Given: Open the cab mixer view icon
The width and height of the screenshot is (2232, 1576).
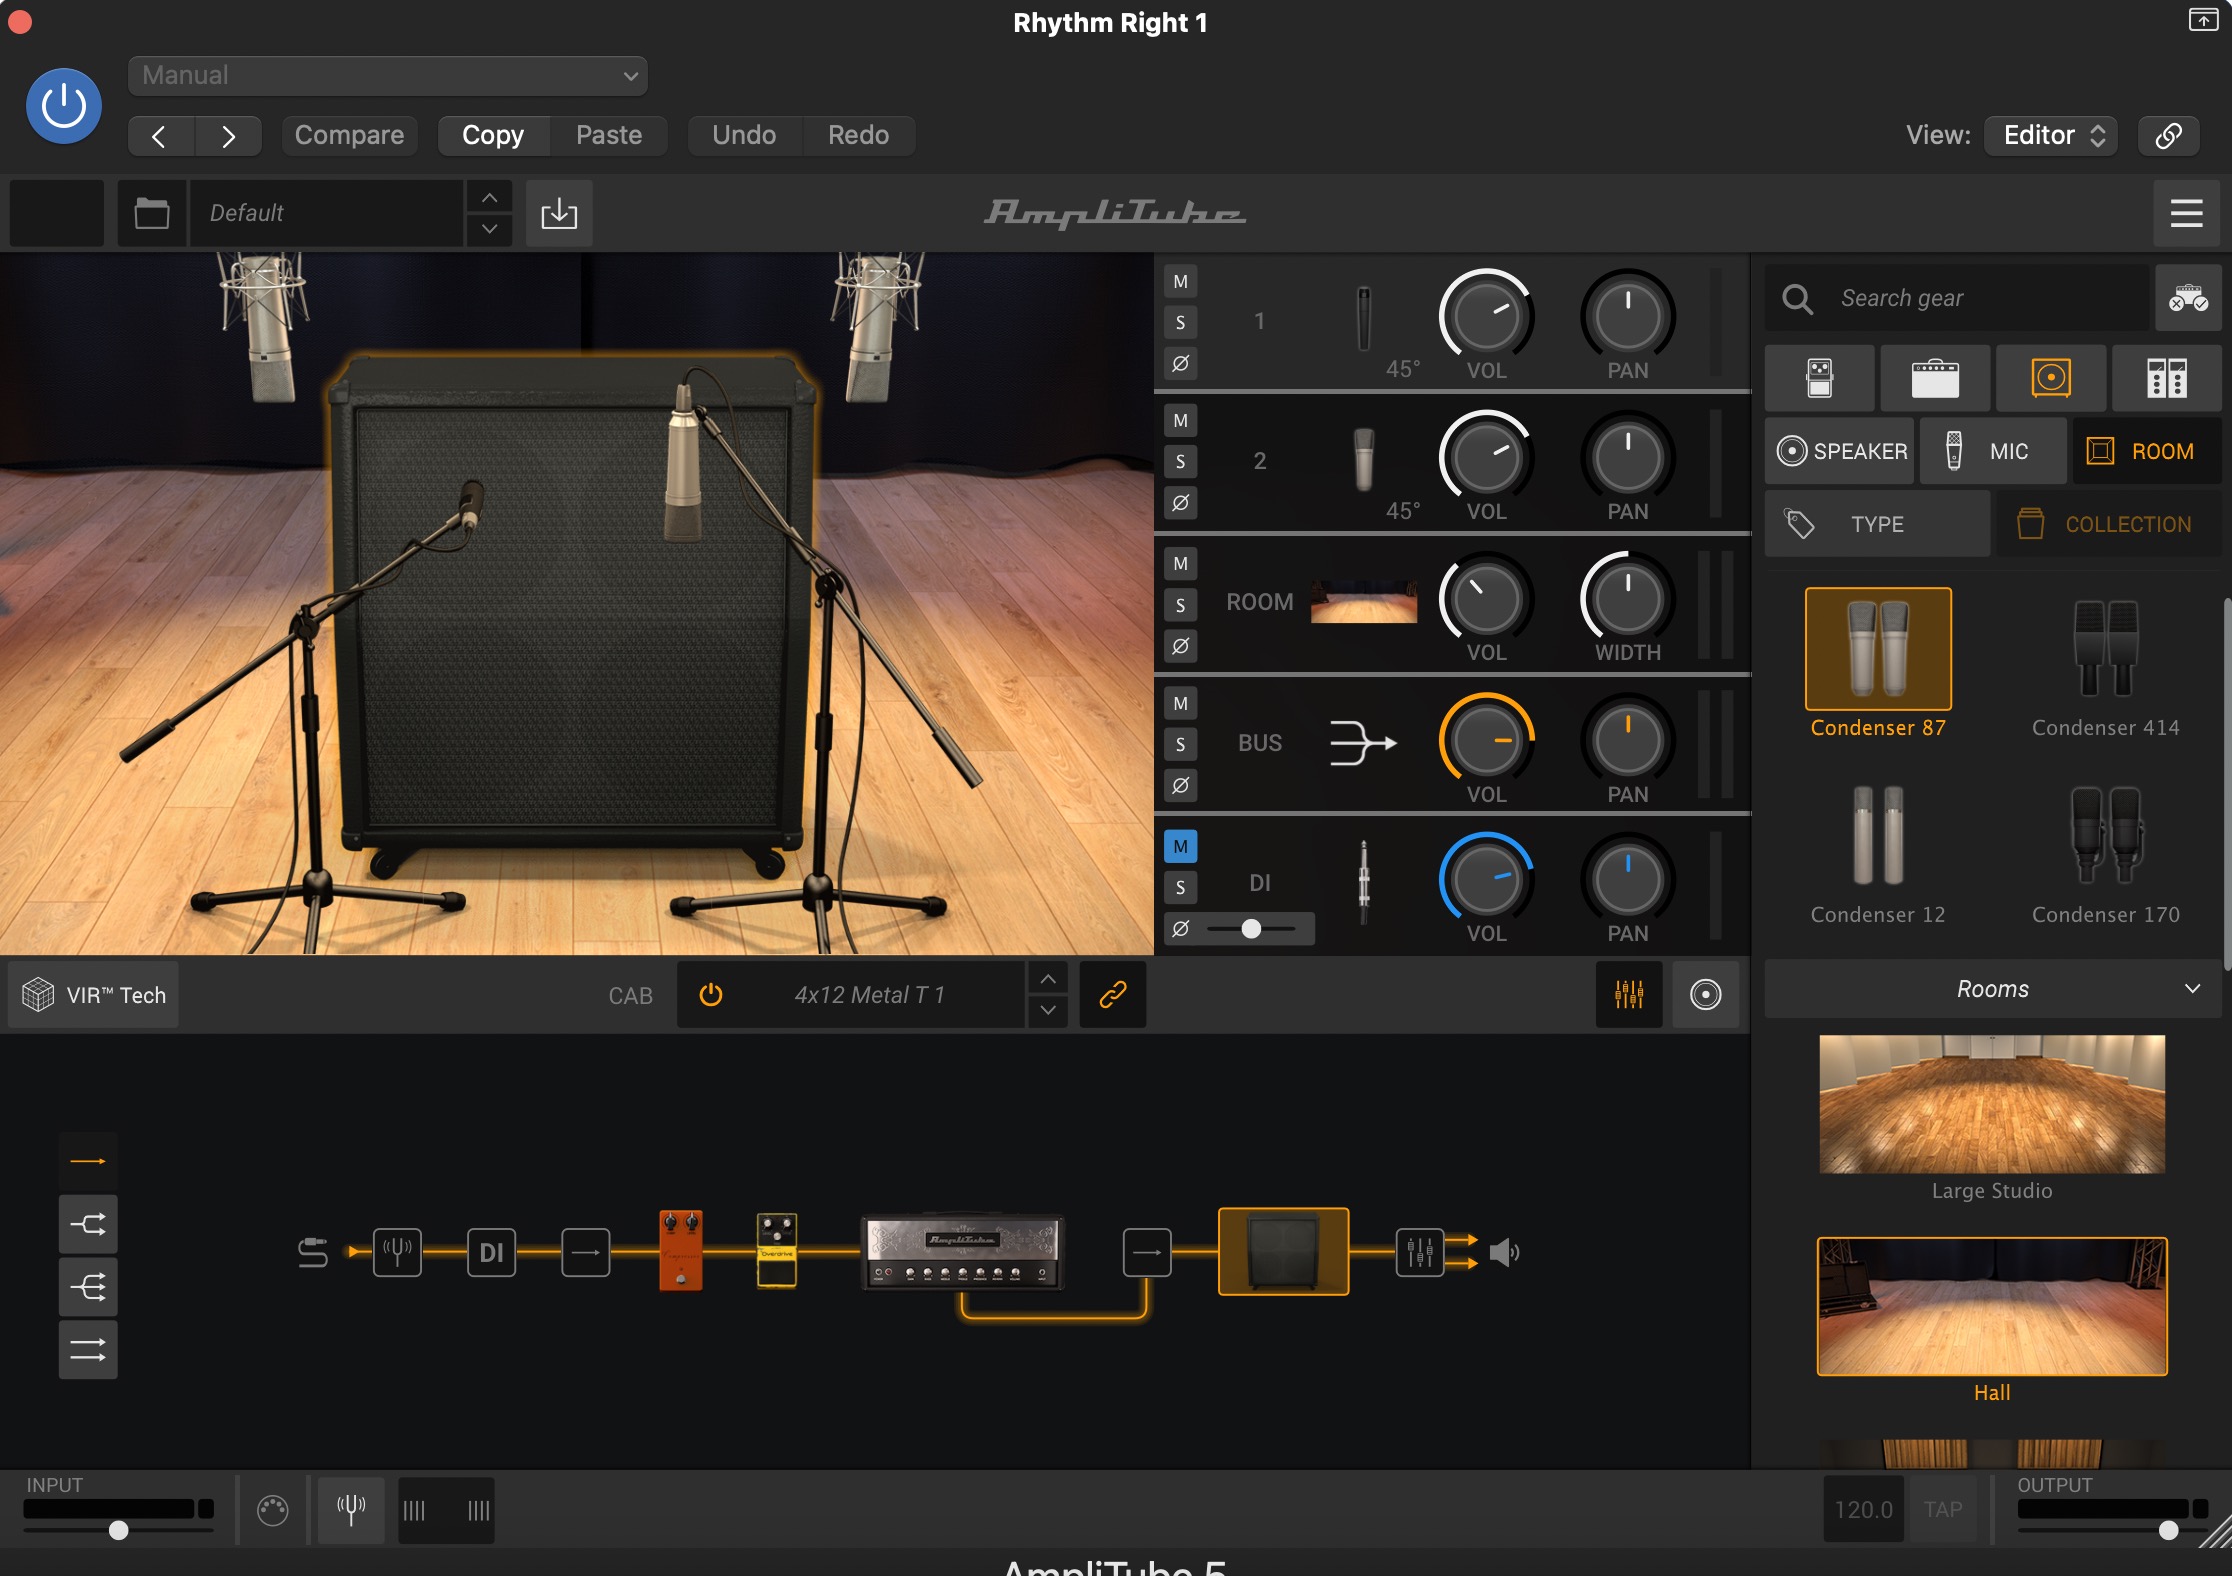Looking at the screenshot, I should (1629, 995).
